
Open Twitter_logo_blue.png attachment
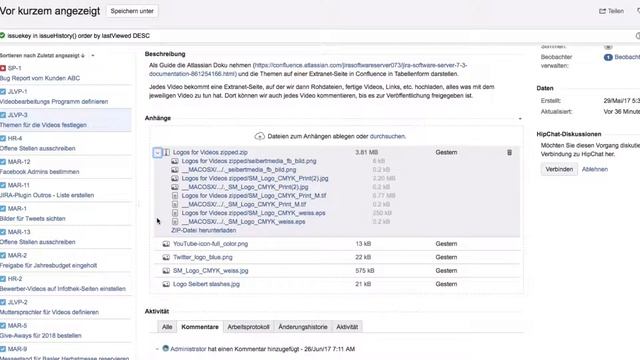pyautogui.click(x=203, y=257)
